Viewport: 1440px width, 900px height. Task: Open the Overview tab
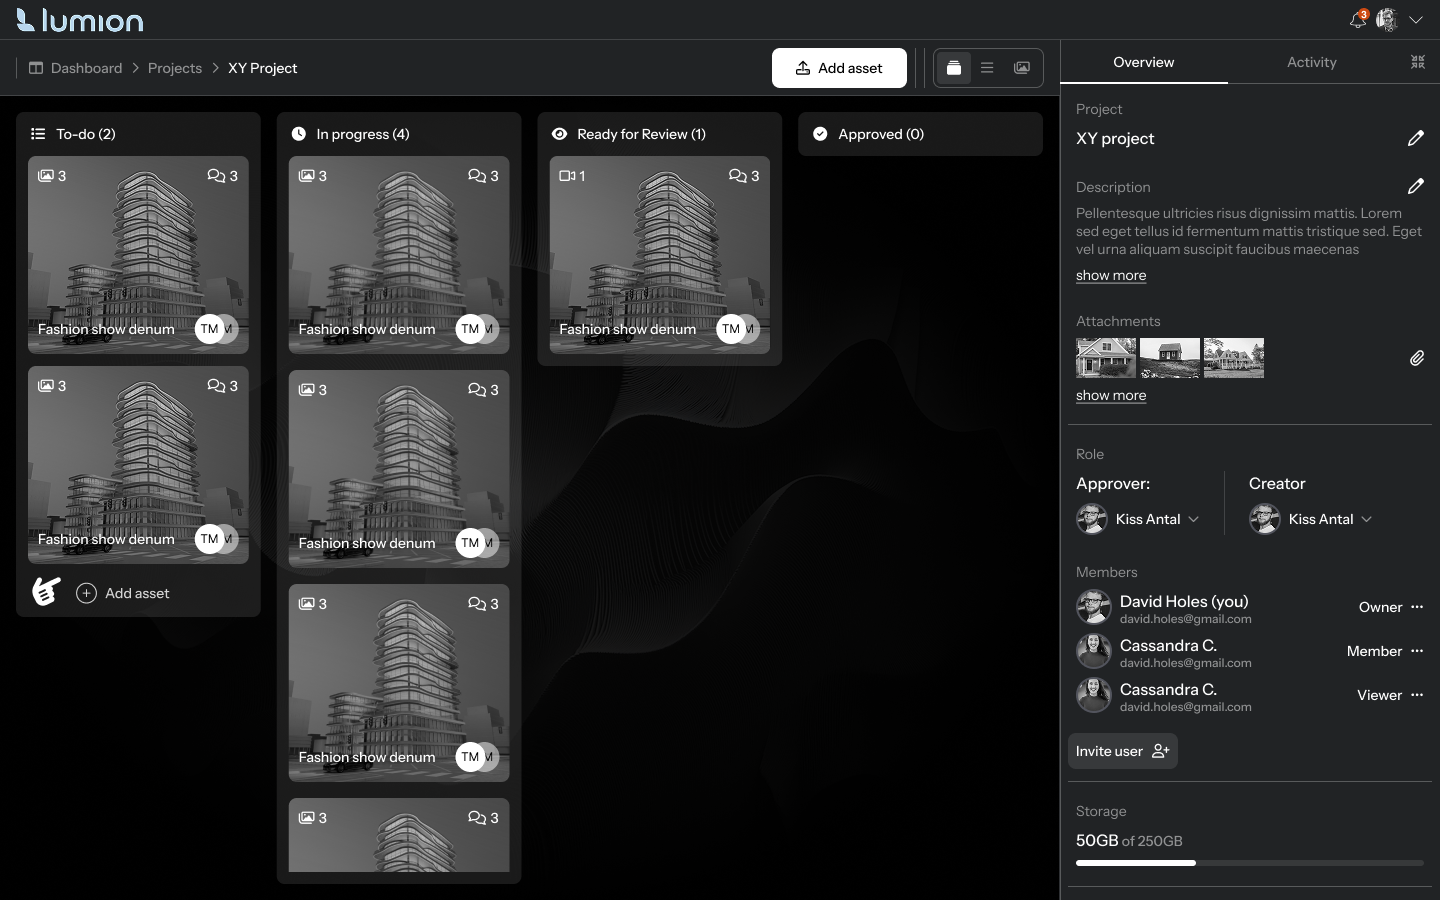1144,62
